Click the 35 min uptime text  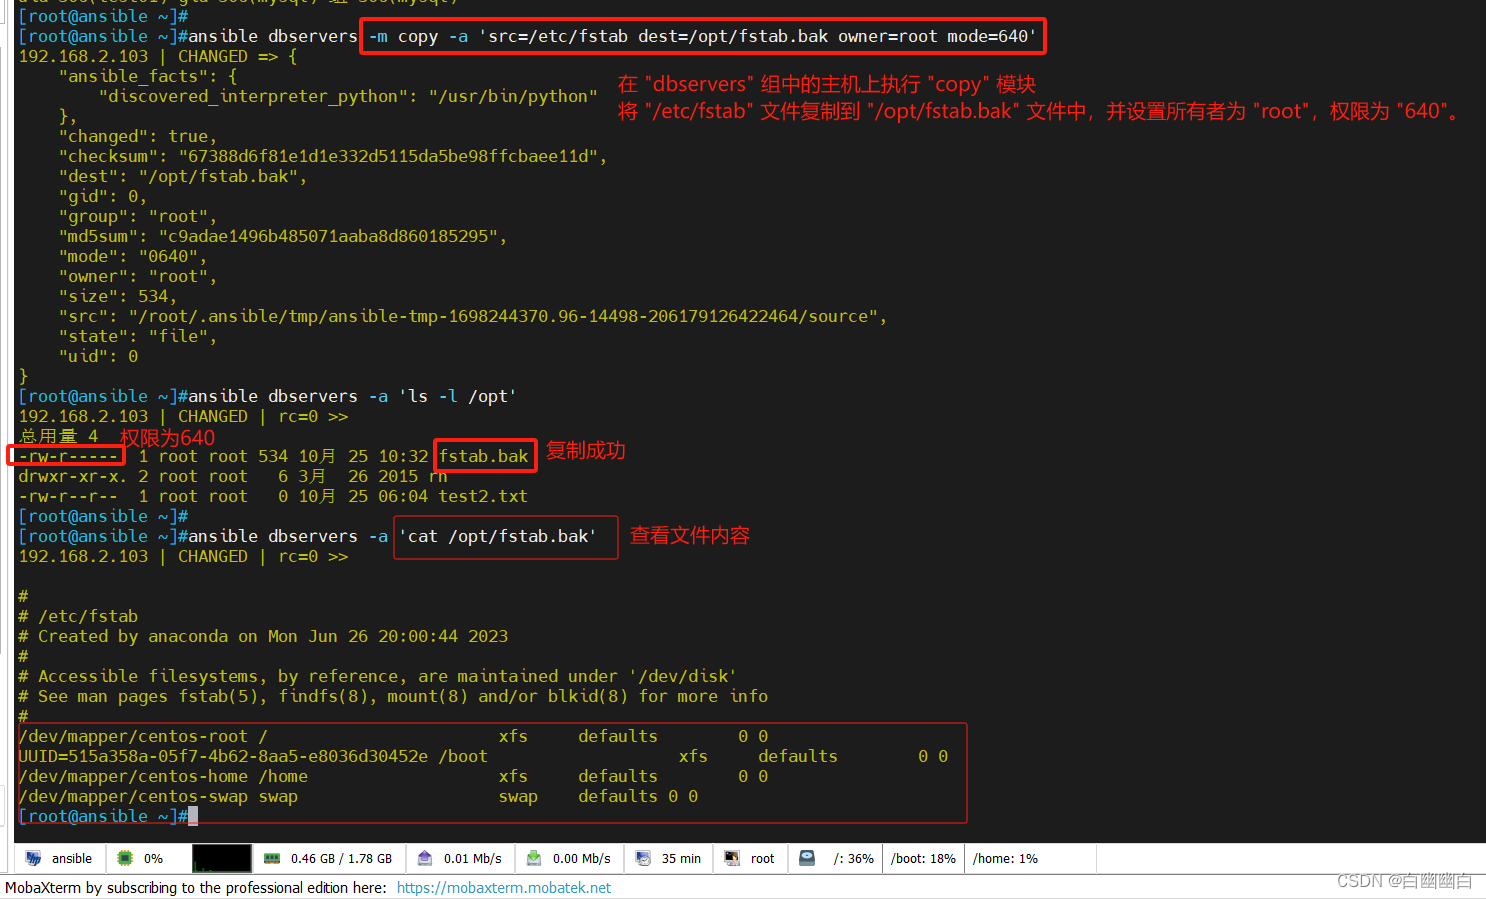point(681,858)
